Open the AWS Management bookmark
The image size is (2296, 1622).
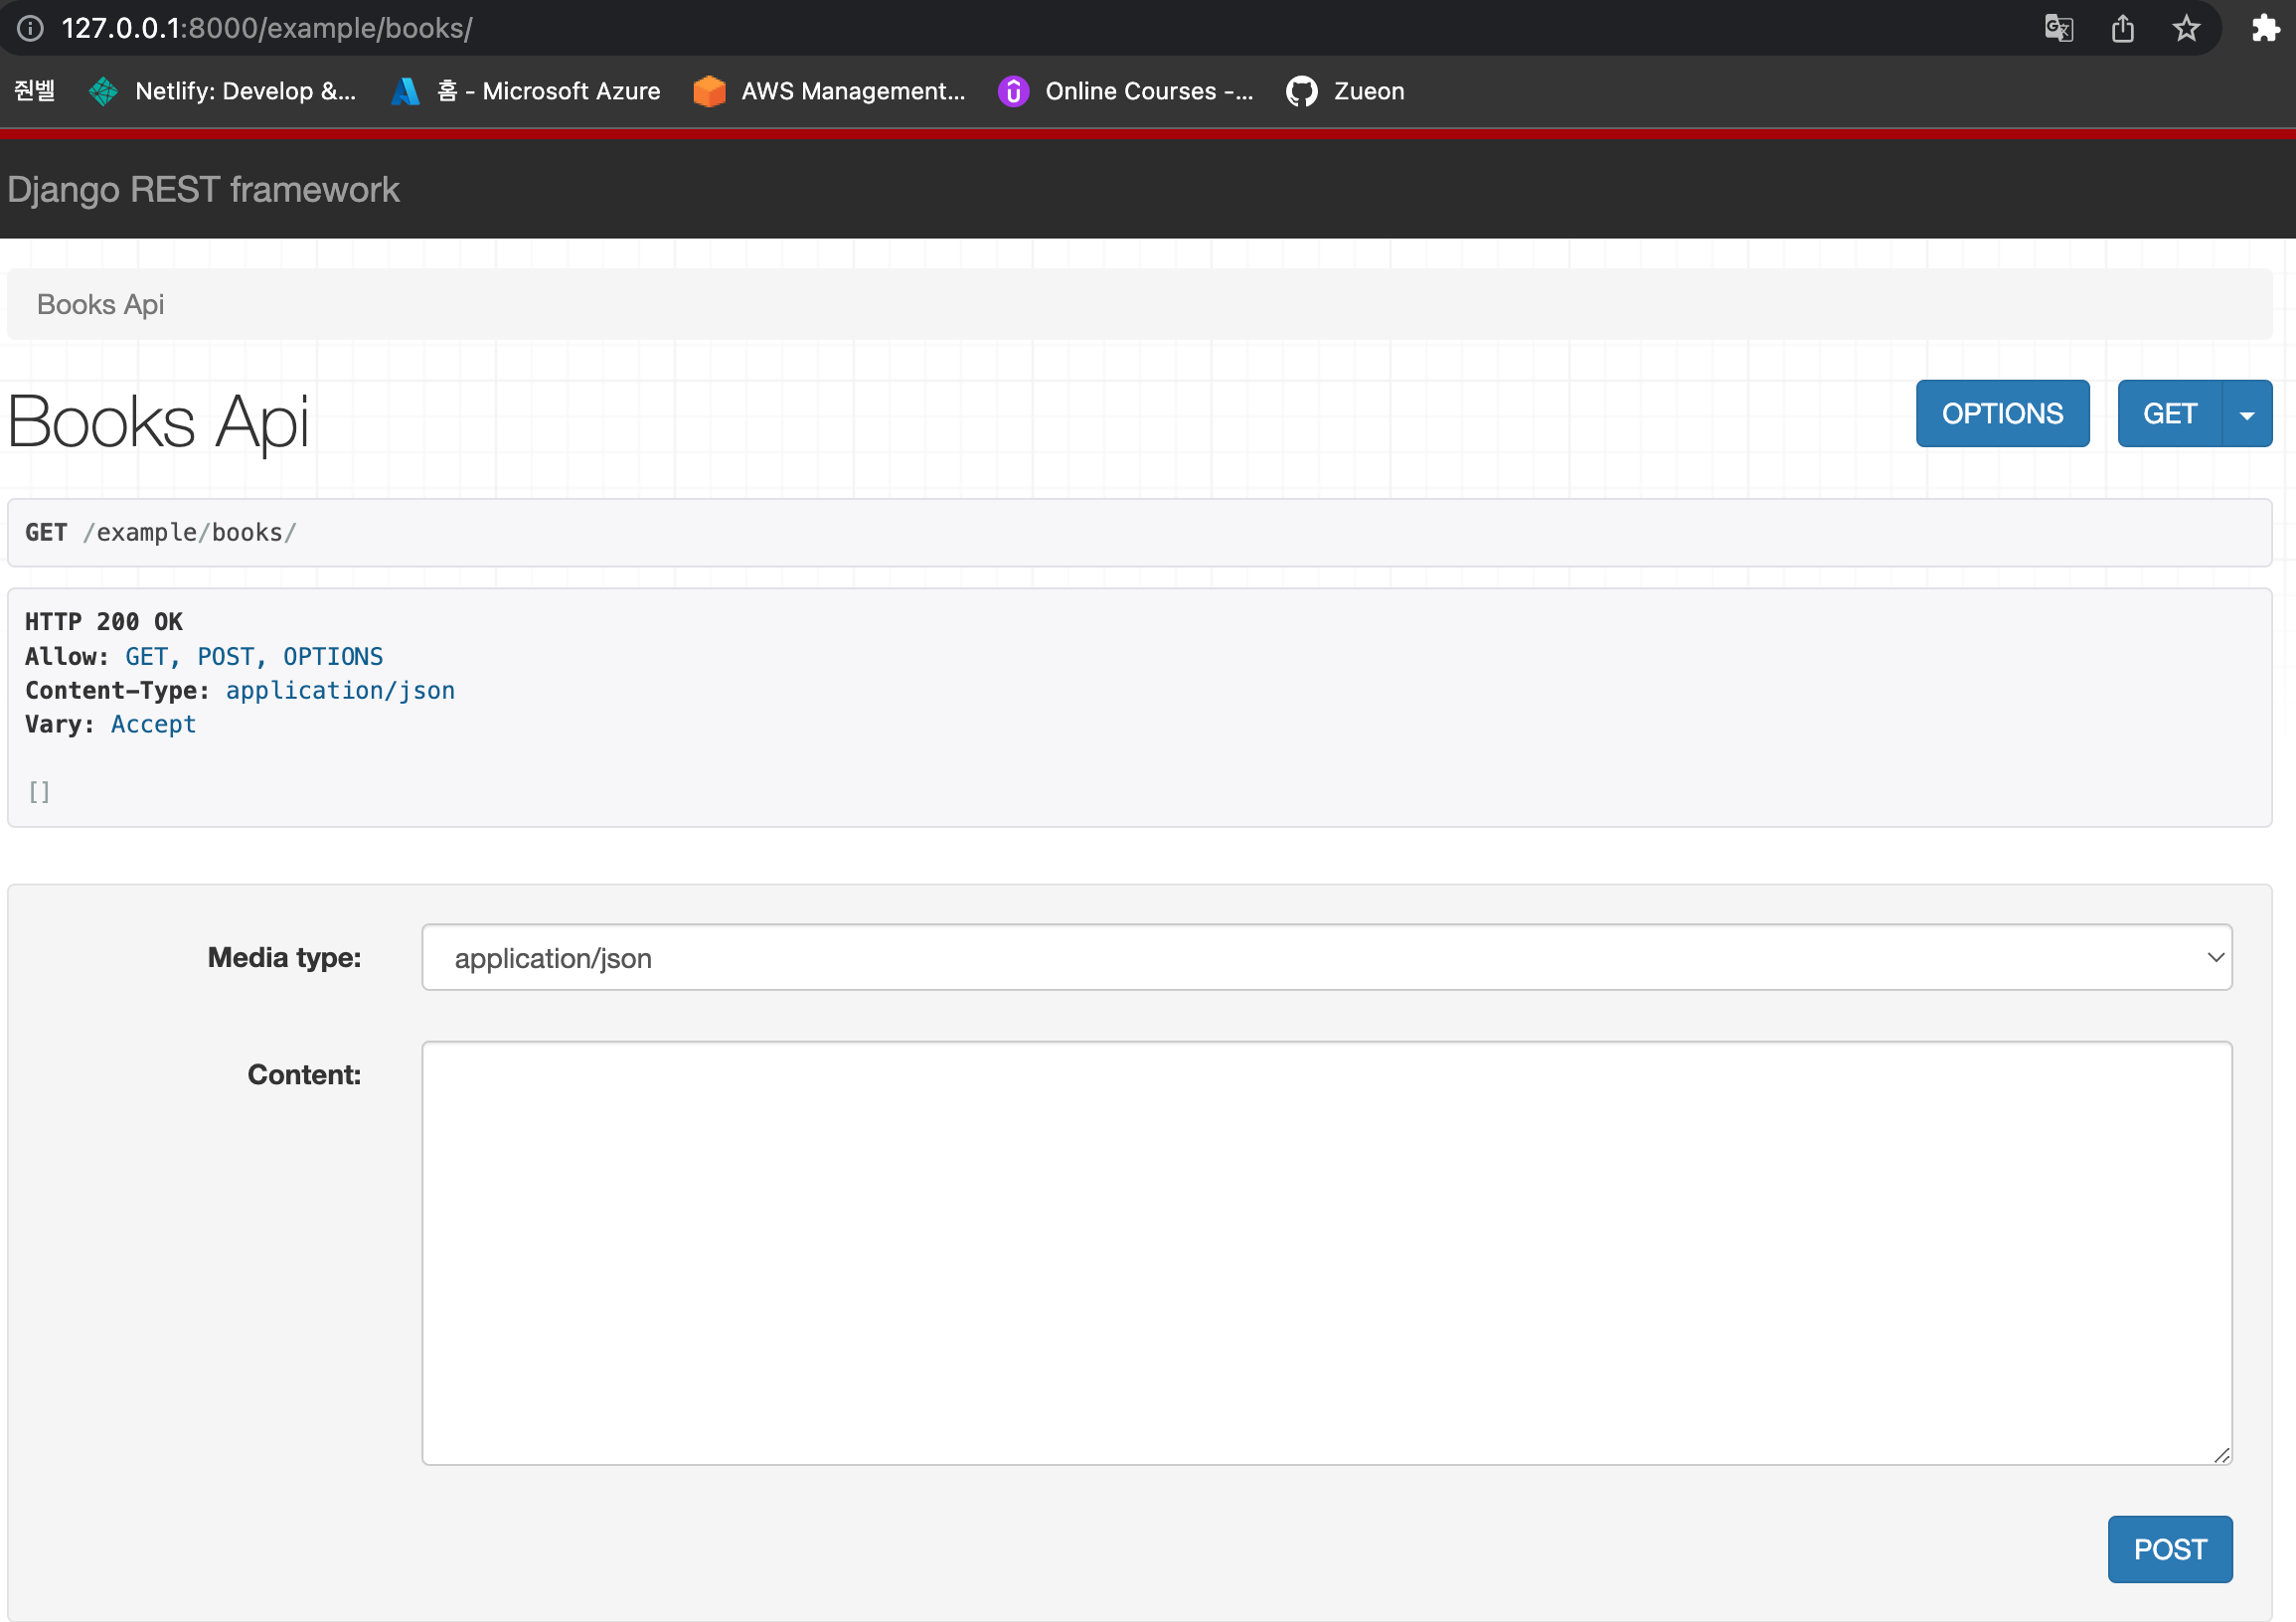click(830, 91)
